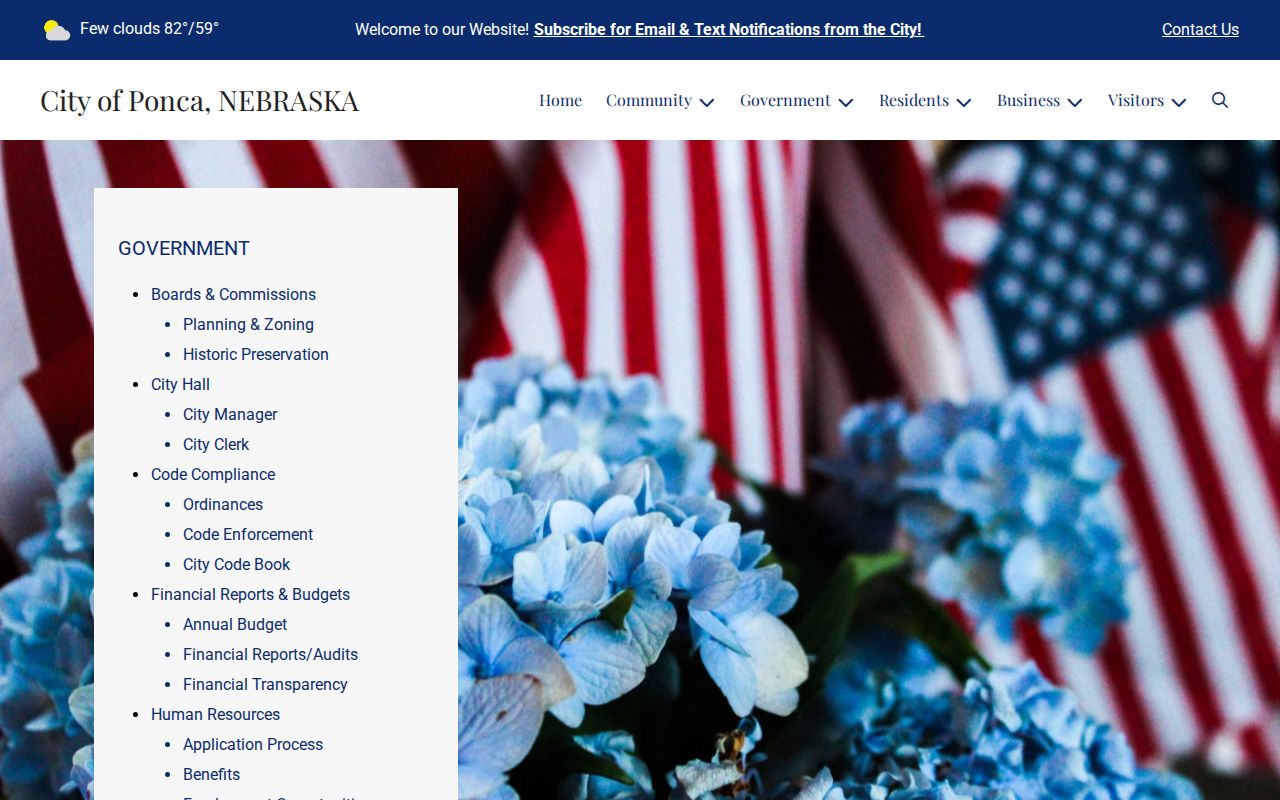The width and height of the screenshot is (1280, 800).
Task: Open the Community menu item
Action: [x=649, y=100]
